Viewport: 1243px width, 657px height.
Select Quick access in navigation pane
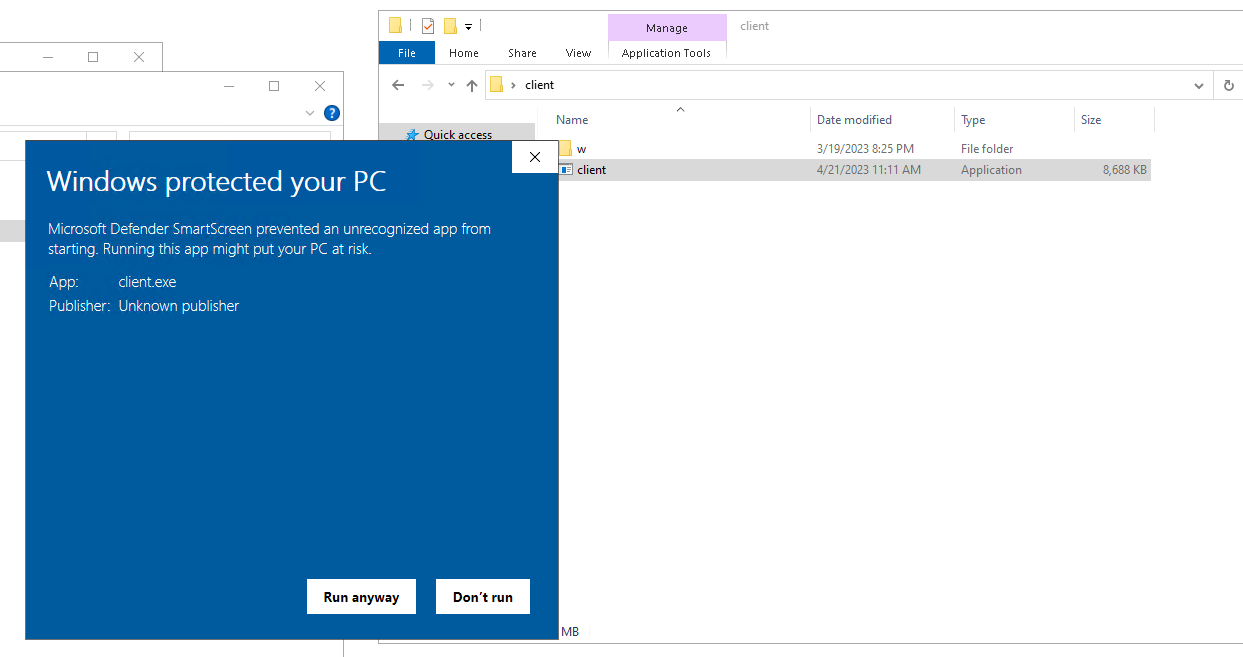(x=458, y=135)
